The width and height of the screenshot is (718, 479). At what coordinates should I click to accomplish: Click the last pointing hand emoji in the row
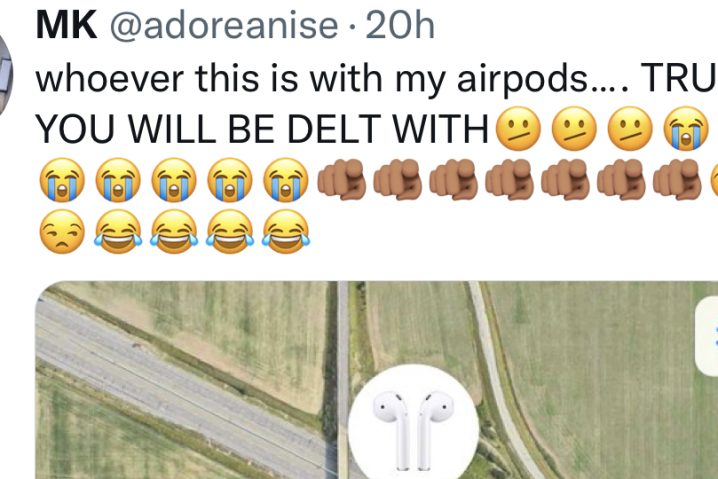coord(677,180)
